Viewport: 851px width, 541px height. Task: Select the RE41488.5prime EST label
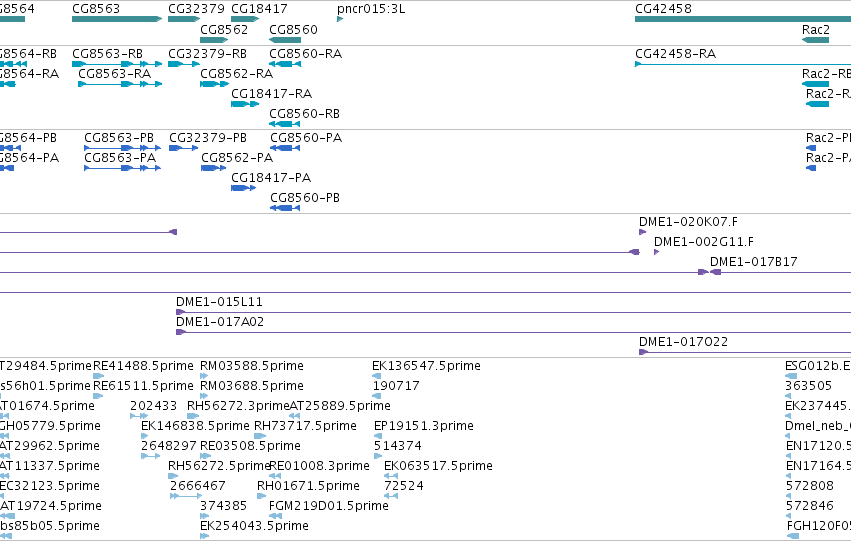tap(143, 366)
